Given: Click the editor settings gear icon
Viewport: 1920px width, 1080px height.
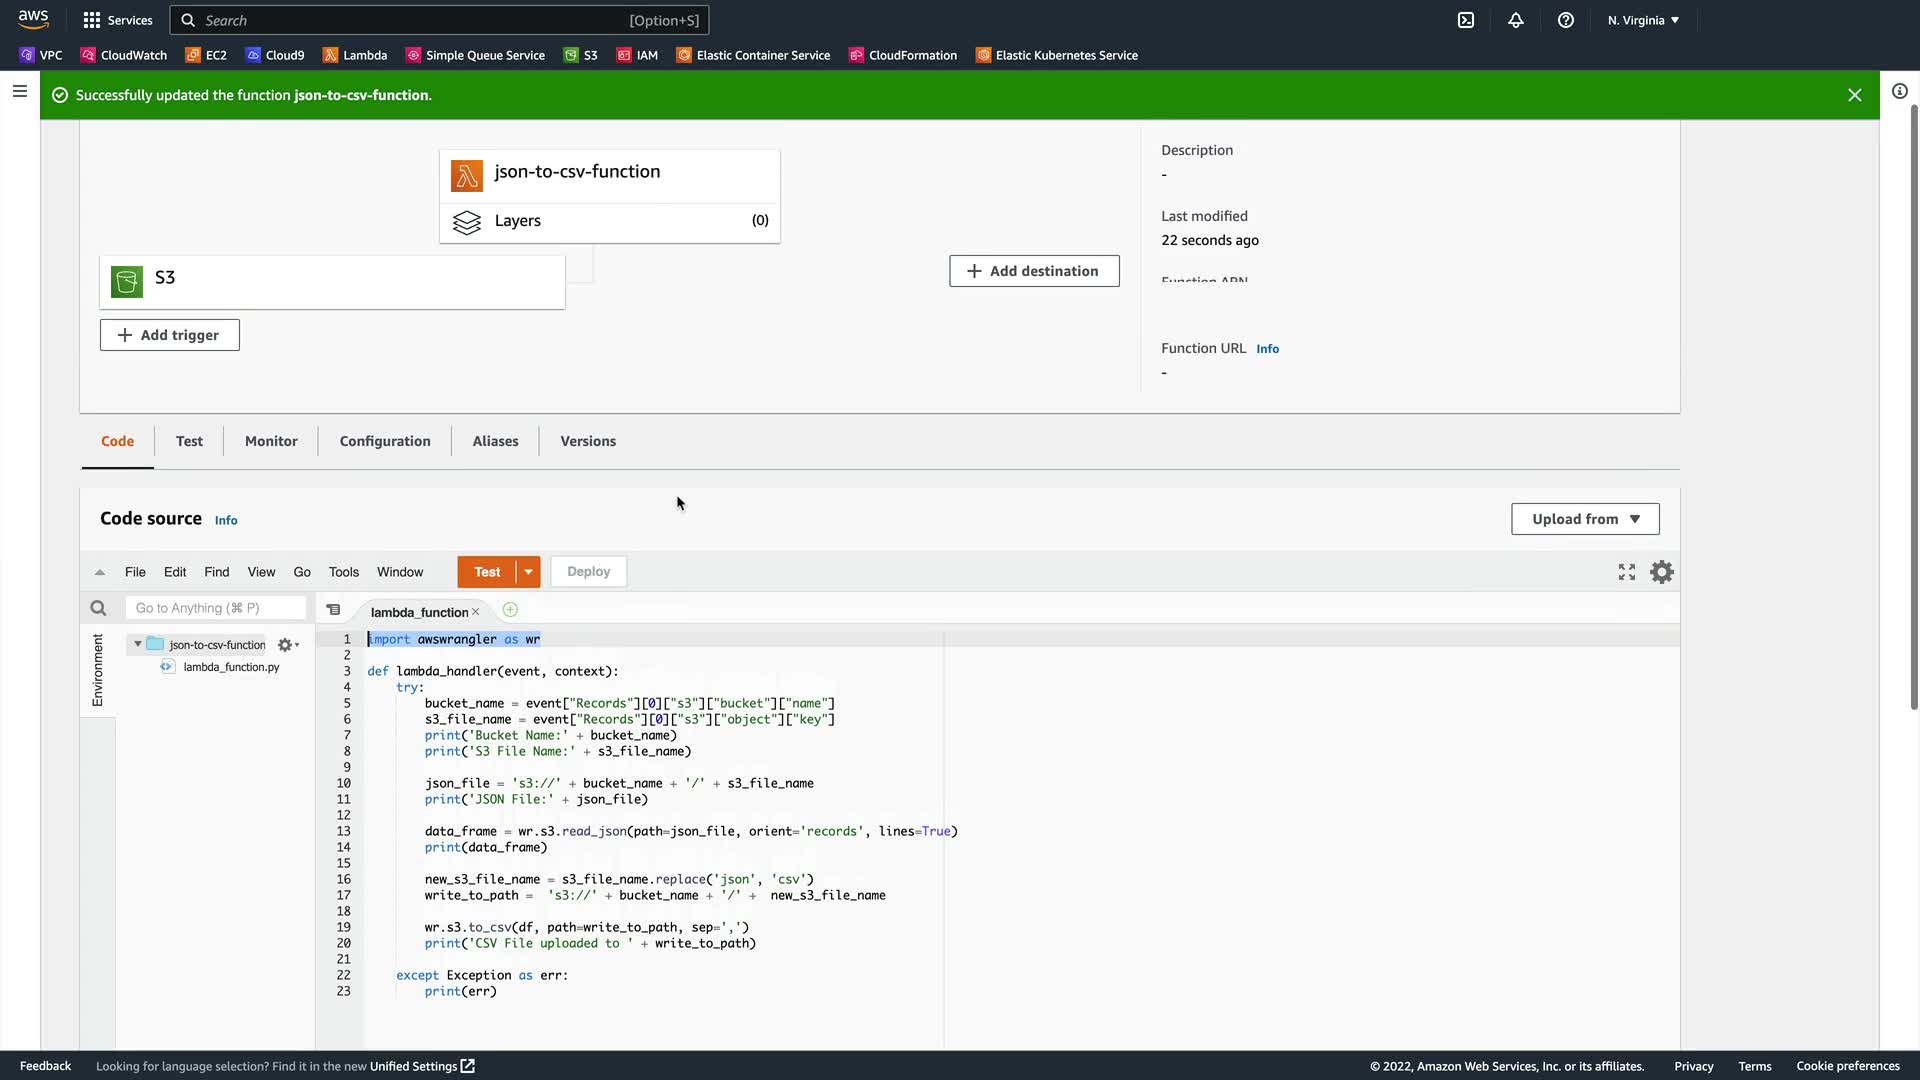Looking at the screenshot, I should click(x=1661, y=572).
